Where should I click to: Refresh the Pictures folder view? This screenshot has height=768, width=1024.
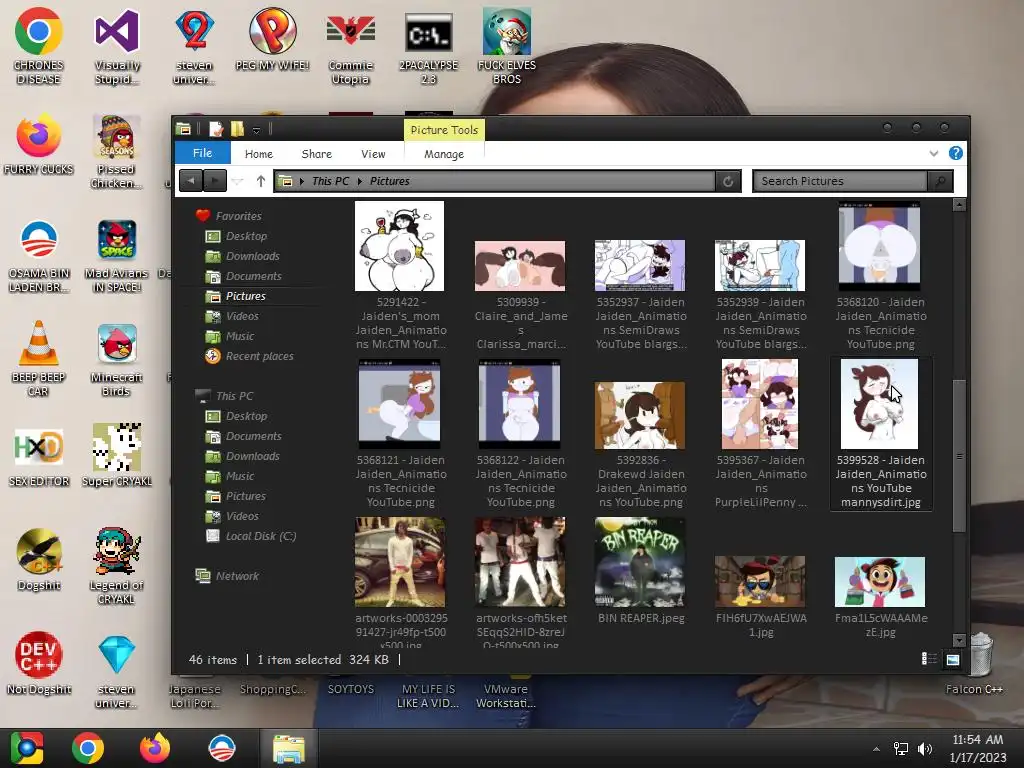click(728, 182)
